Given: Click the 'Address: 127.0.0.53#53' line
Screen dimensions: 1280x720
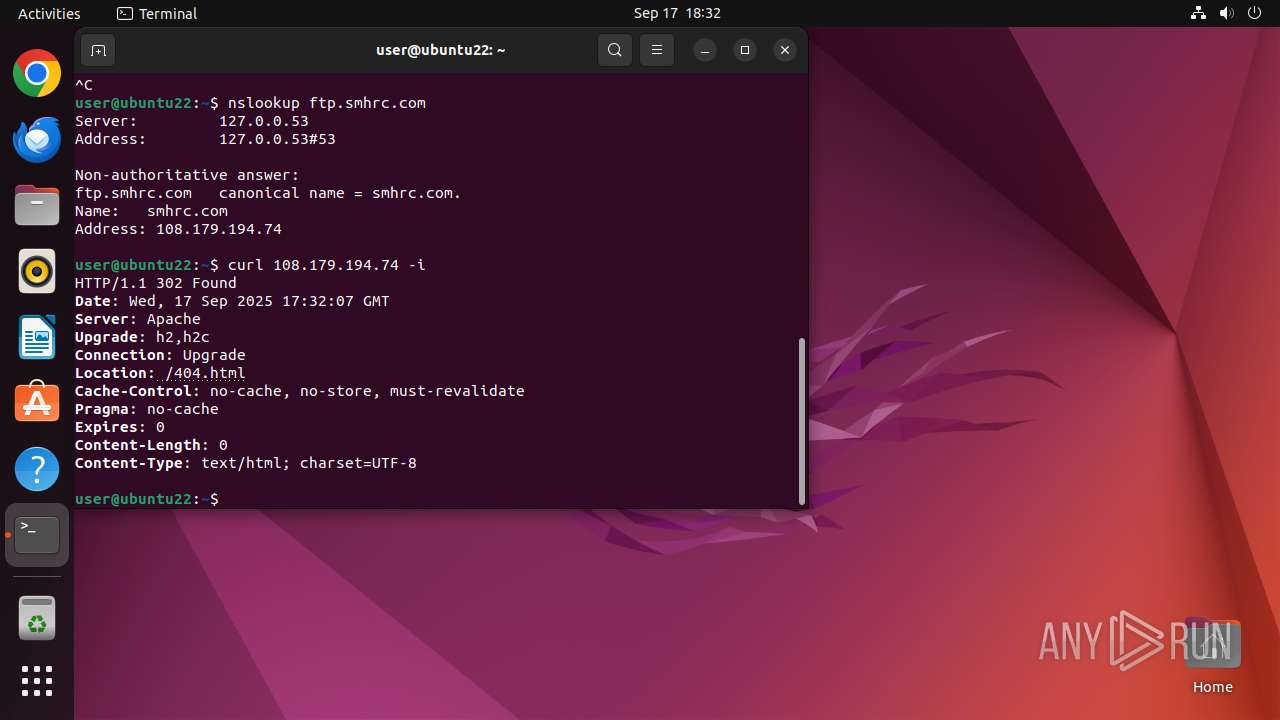Looking at the screenshot, I should coord(205,139).
